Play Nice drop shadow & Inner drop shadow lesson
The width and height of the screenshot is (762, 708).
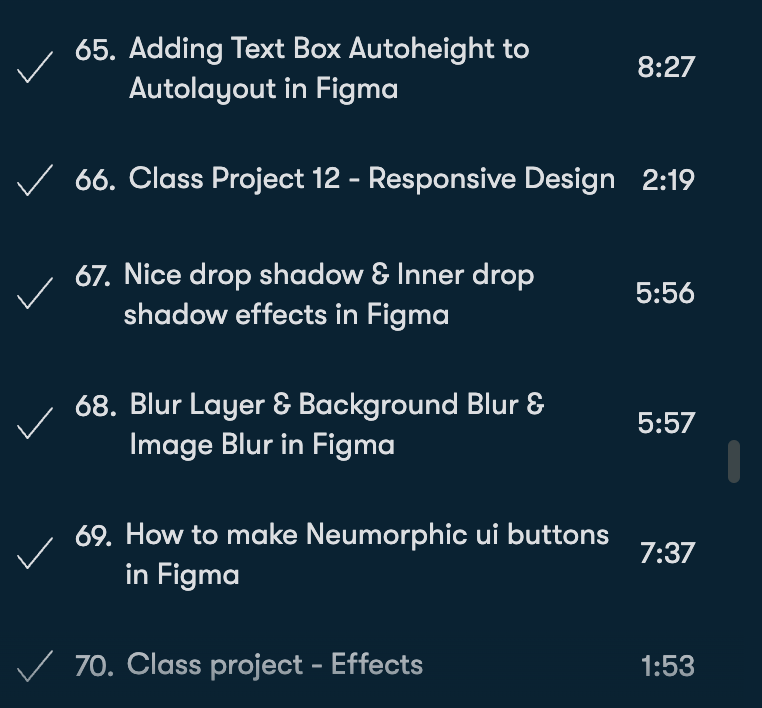pos(328,294)
